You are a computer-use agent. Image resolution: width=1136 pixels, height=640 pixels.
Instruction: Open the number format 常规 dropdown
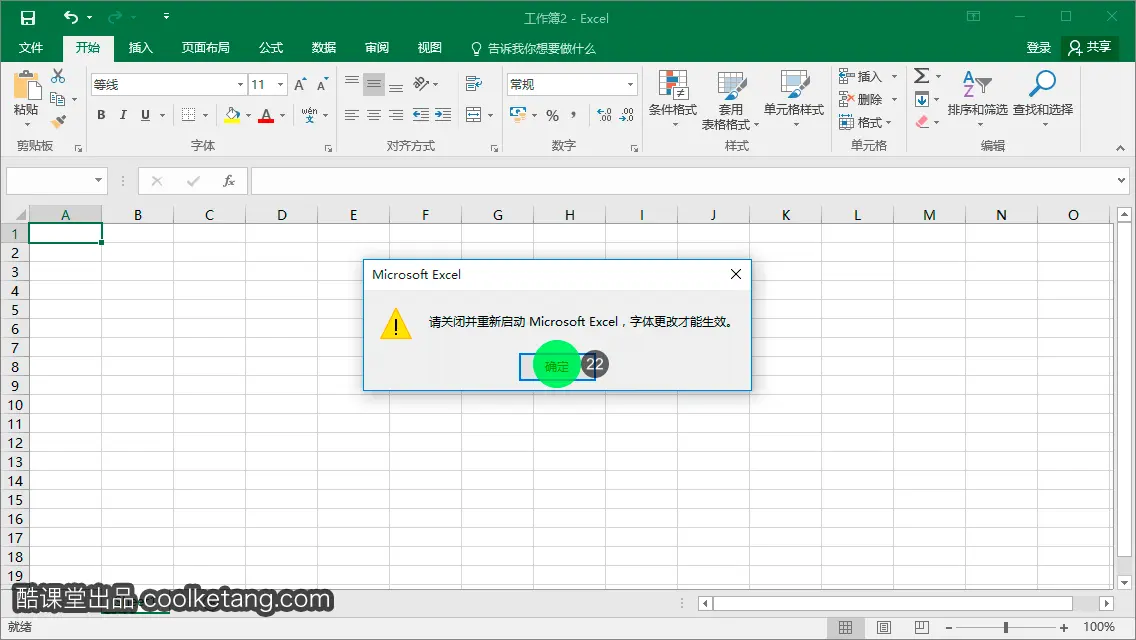(x=630, y=85)
